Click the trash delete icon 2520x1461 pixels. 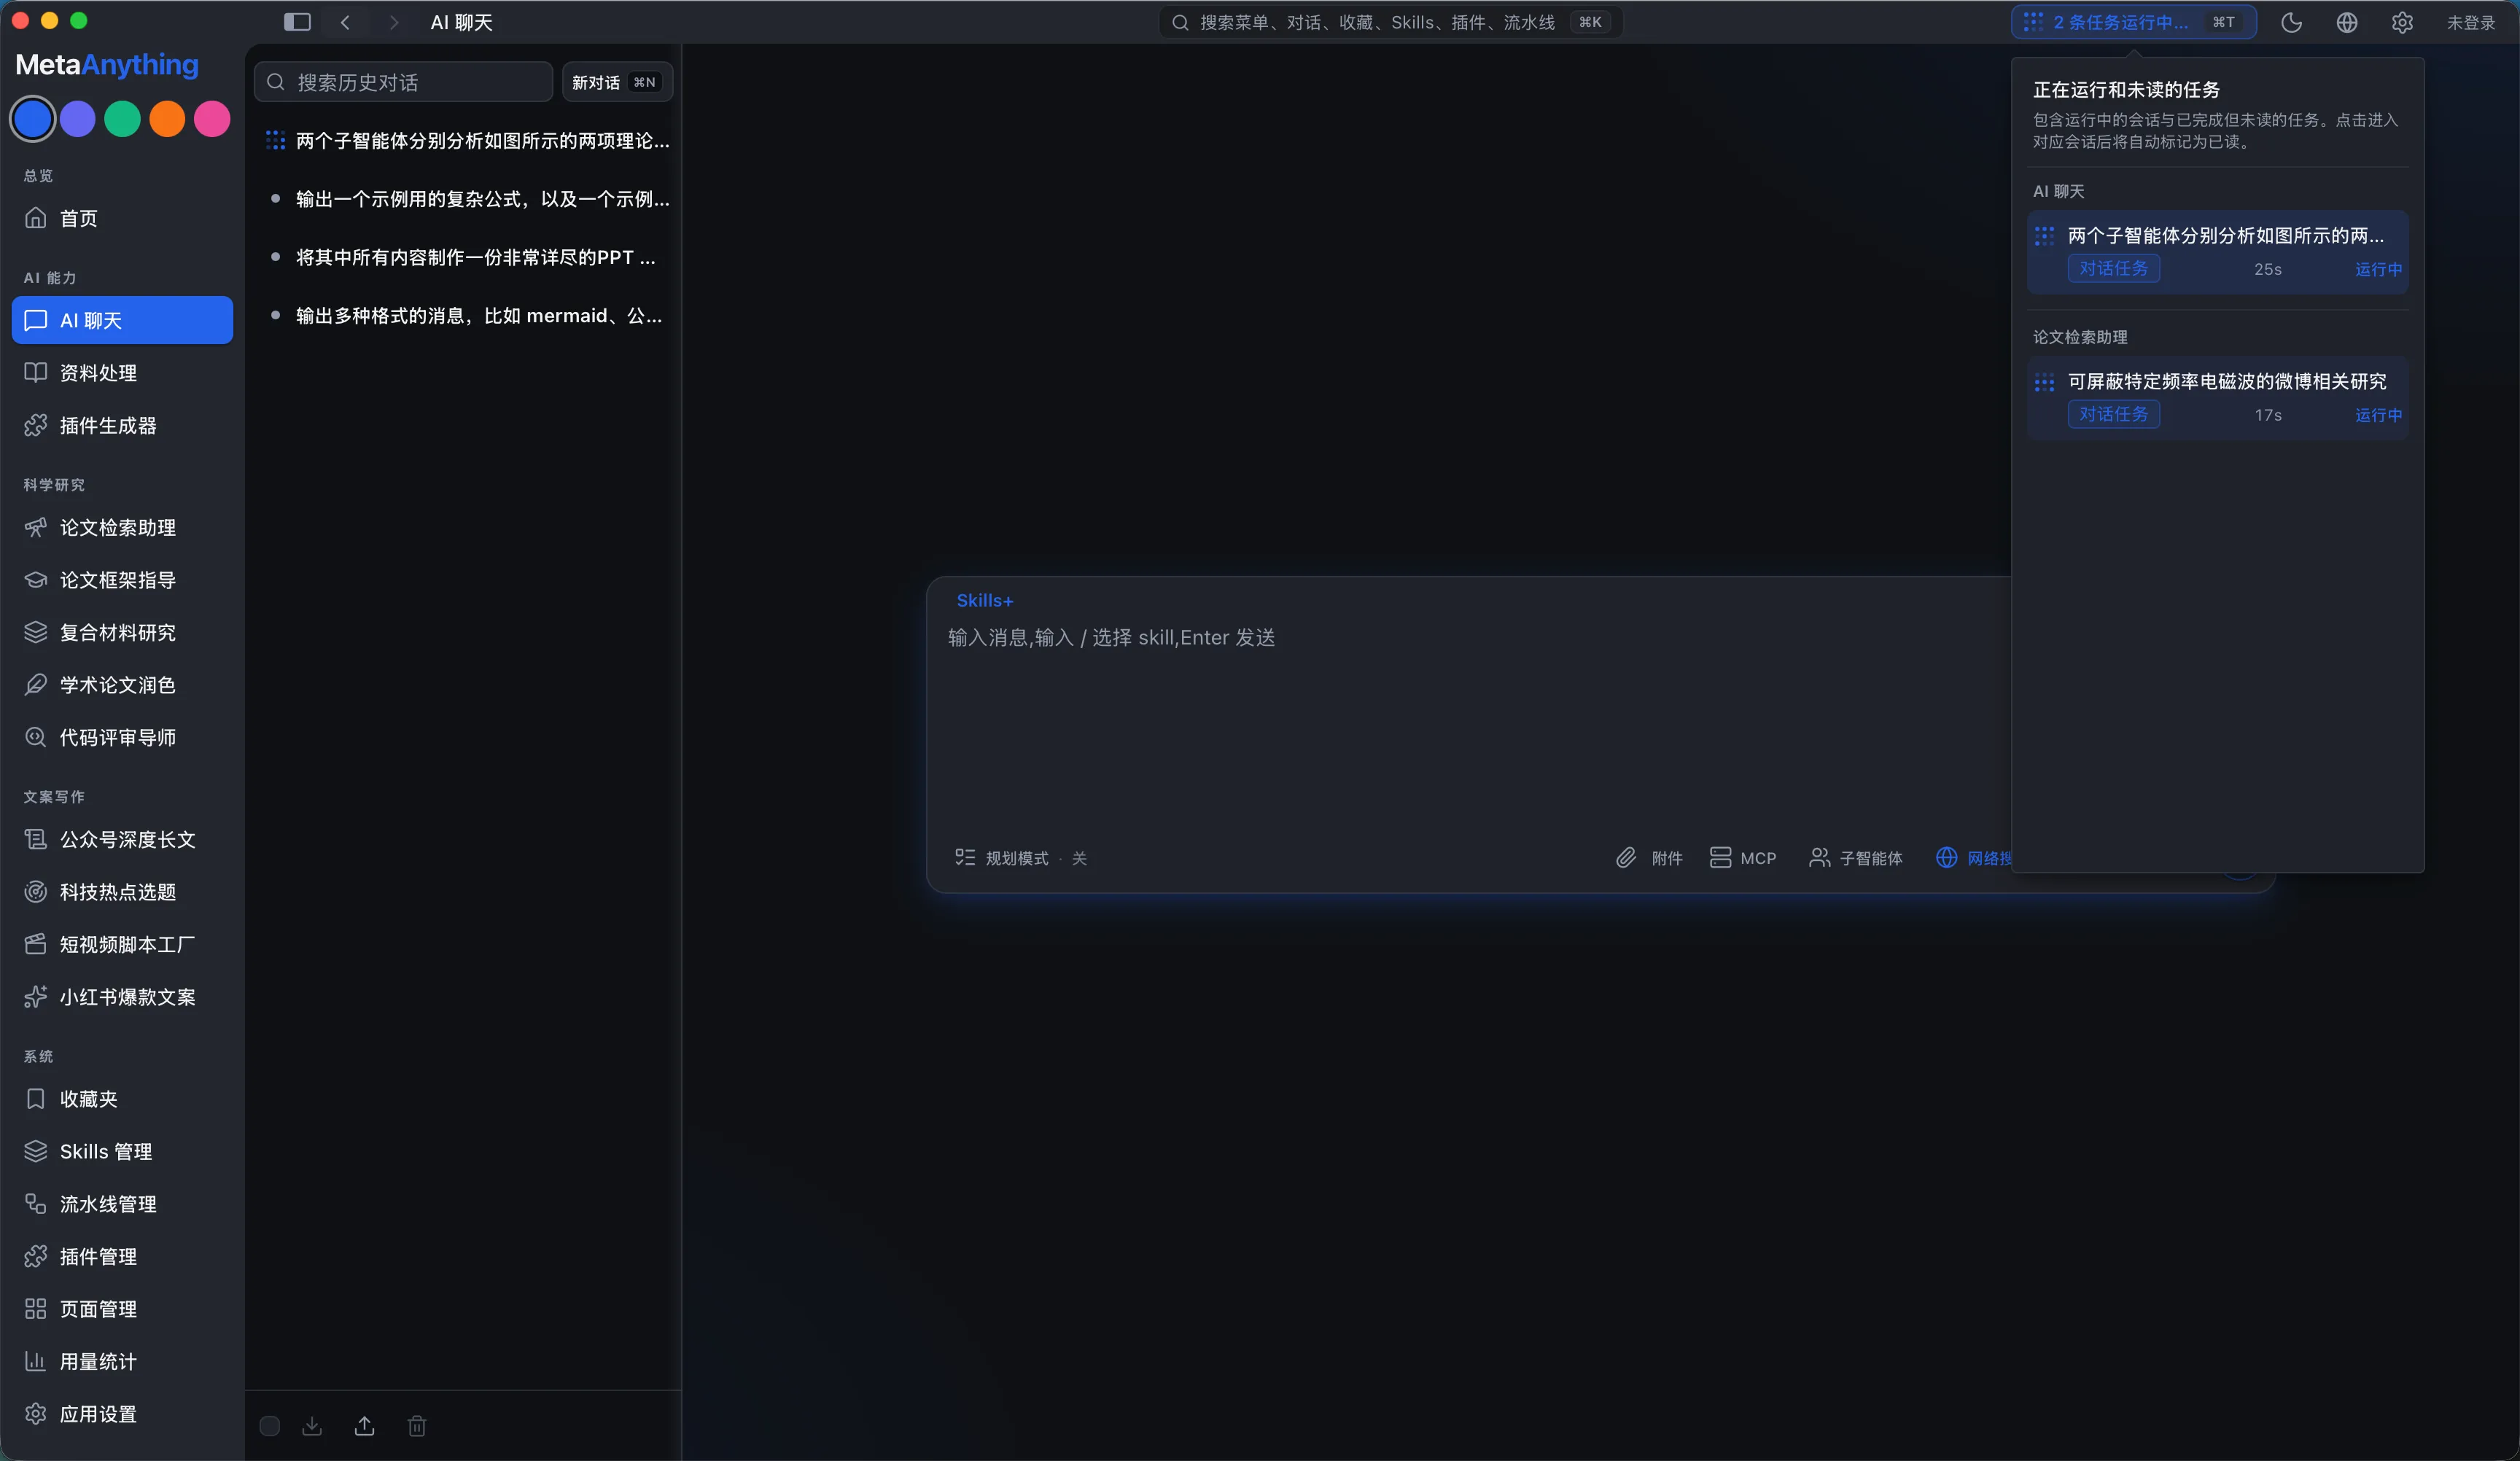(417, 1426)
